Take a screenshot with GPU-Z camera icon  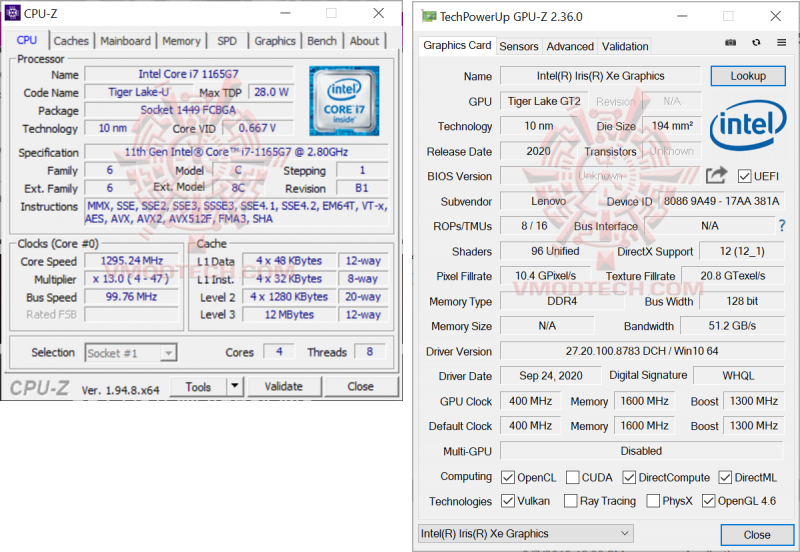(731, 43)
